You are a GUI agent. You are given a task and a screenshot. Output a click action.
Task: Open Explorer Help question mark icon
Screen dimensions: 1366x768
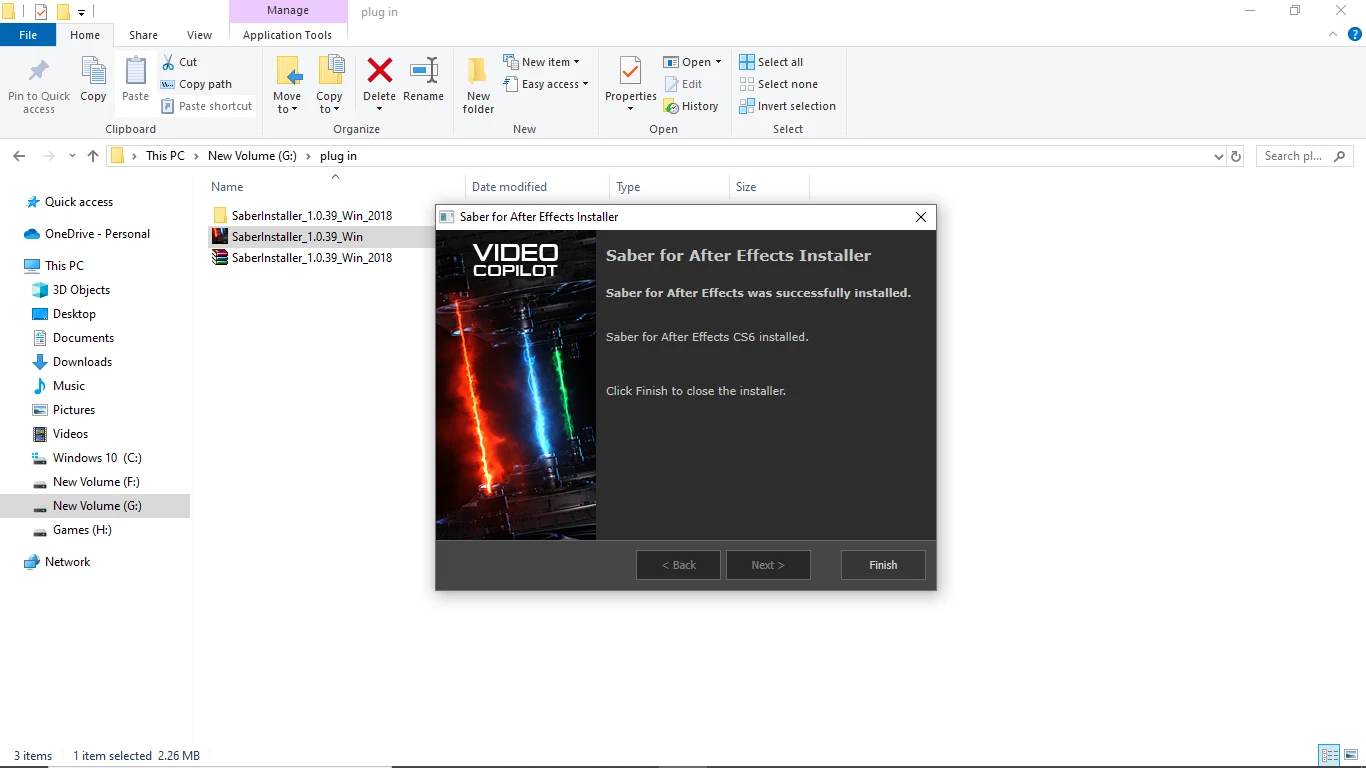[1355, 34]
